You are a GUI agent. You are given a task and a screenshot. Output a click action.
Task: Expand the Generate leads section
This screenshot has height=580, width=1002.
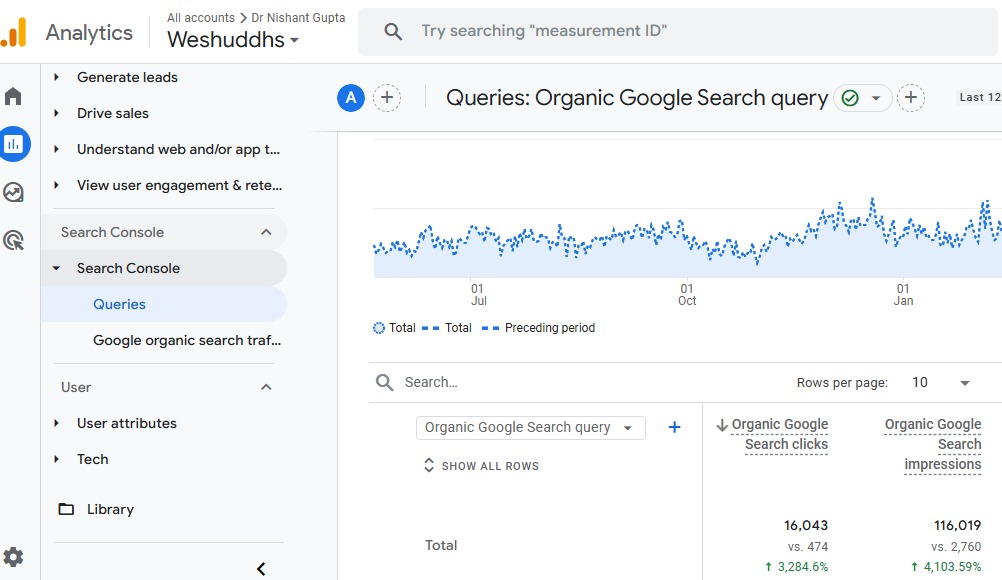[x=56, y=77]
